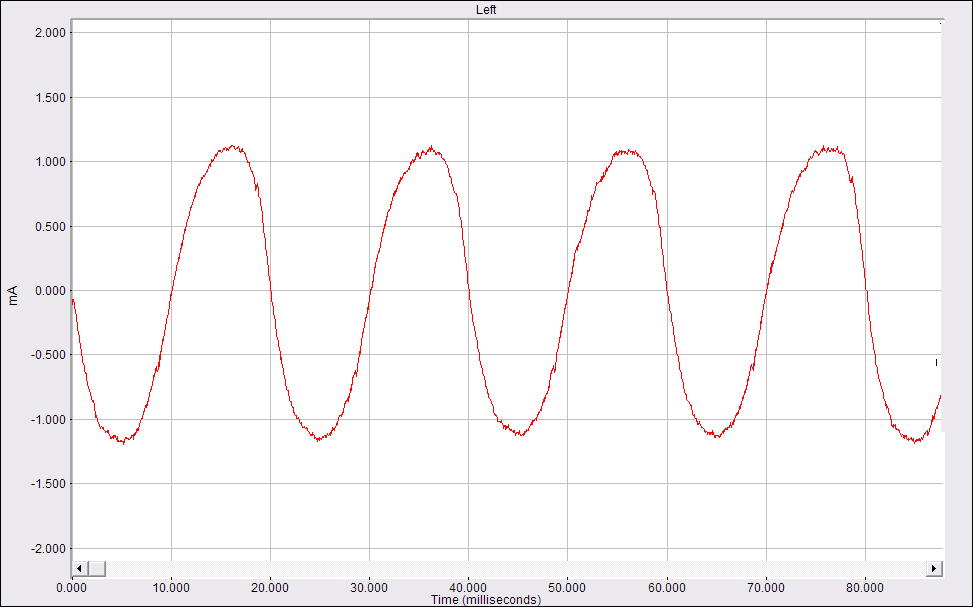Viewport: 973px width, 607px height.
Task: Click the x-axis value 30.000
Action: [x=369, y=588]
